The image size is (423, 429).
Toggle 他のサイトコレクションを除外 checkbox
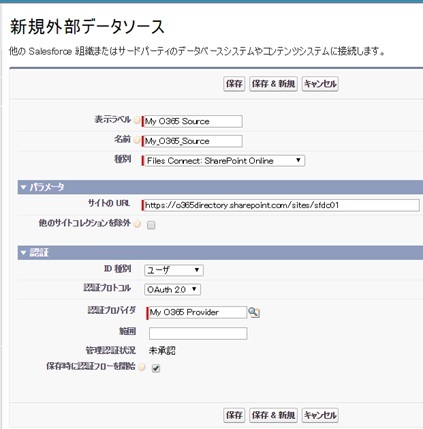point(151,225)
